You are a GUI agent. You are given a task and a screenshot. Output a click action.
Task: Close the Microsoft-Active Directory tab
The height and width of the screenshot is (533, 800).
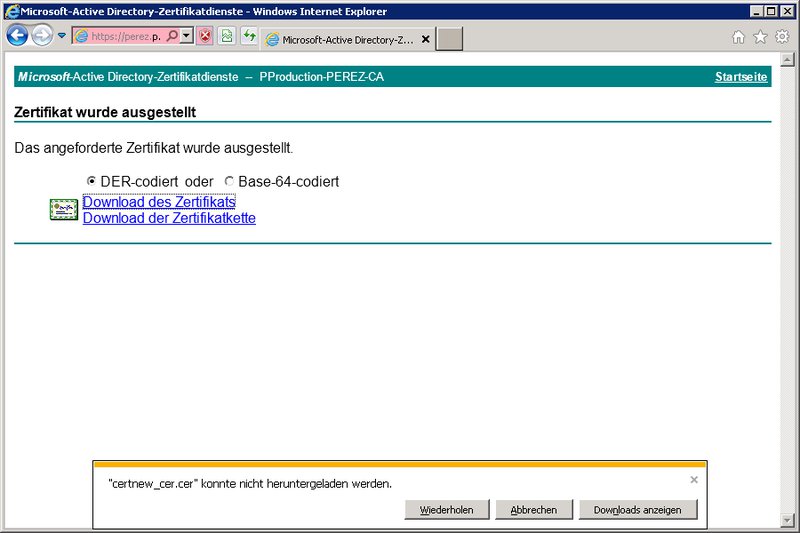[x=426, y=39]
